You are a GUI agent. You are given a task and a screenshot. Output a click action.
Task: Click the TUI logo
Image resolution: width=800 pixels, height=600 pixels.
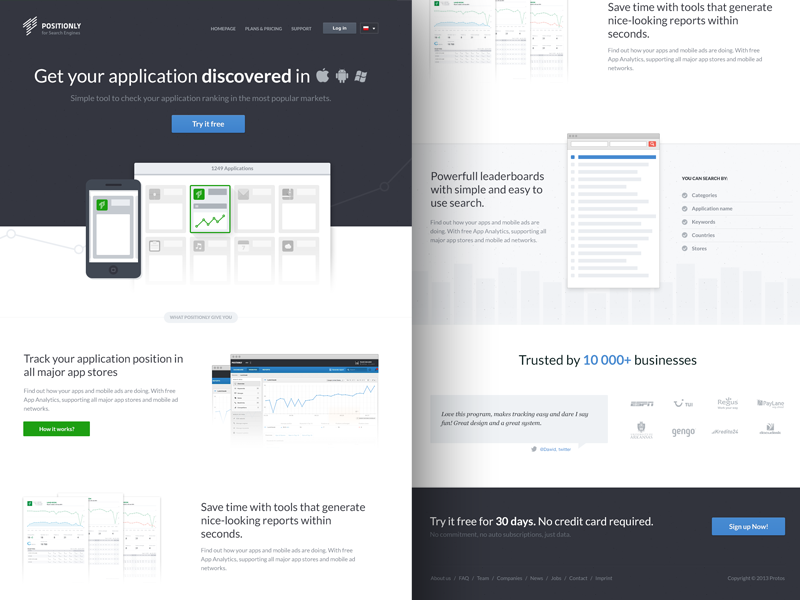click(683, 404)
